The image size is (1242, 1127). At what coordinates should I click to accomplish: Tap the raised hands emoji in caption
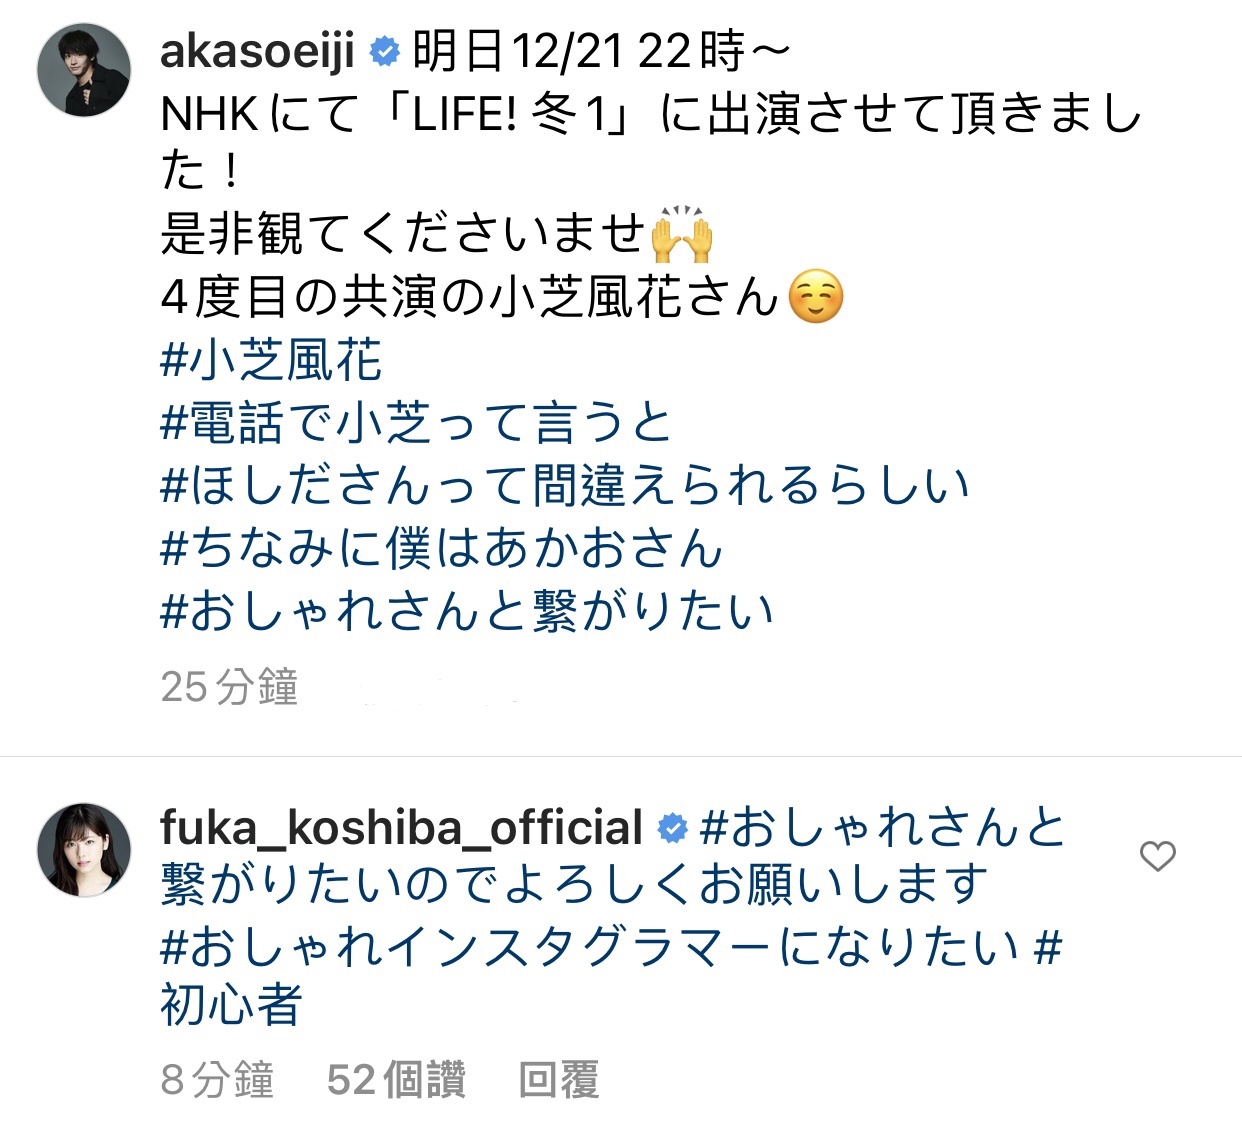681,234
